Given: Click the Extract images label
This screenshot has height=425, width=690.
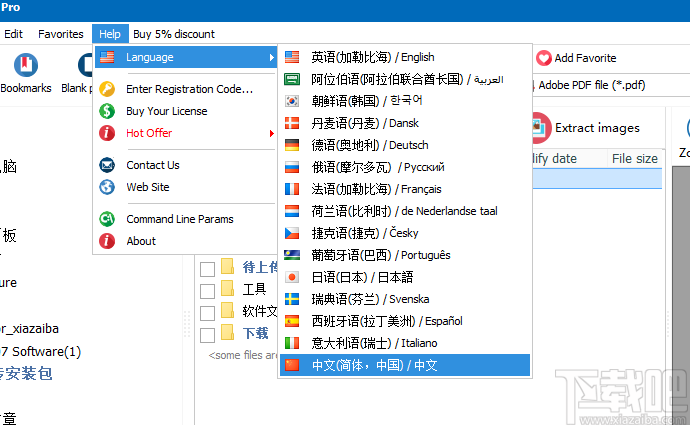Looking at the screenshot, I should (597, 128).
